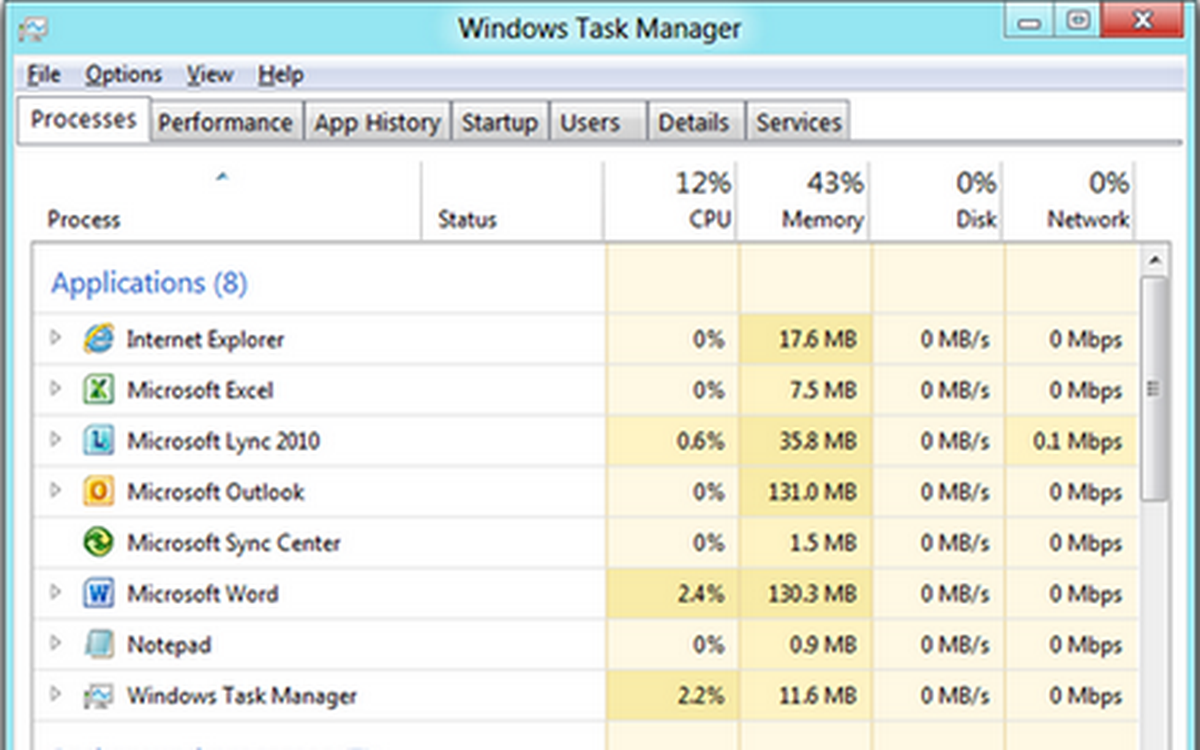Click the Microsoft Outlook icon
The image size is (1200, 750).
pyautogui.click(x=98, y=492)
